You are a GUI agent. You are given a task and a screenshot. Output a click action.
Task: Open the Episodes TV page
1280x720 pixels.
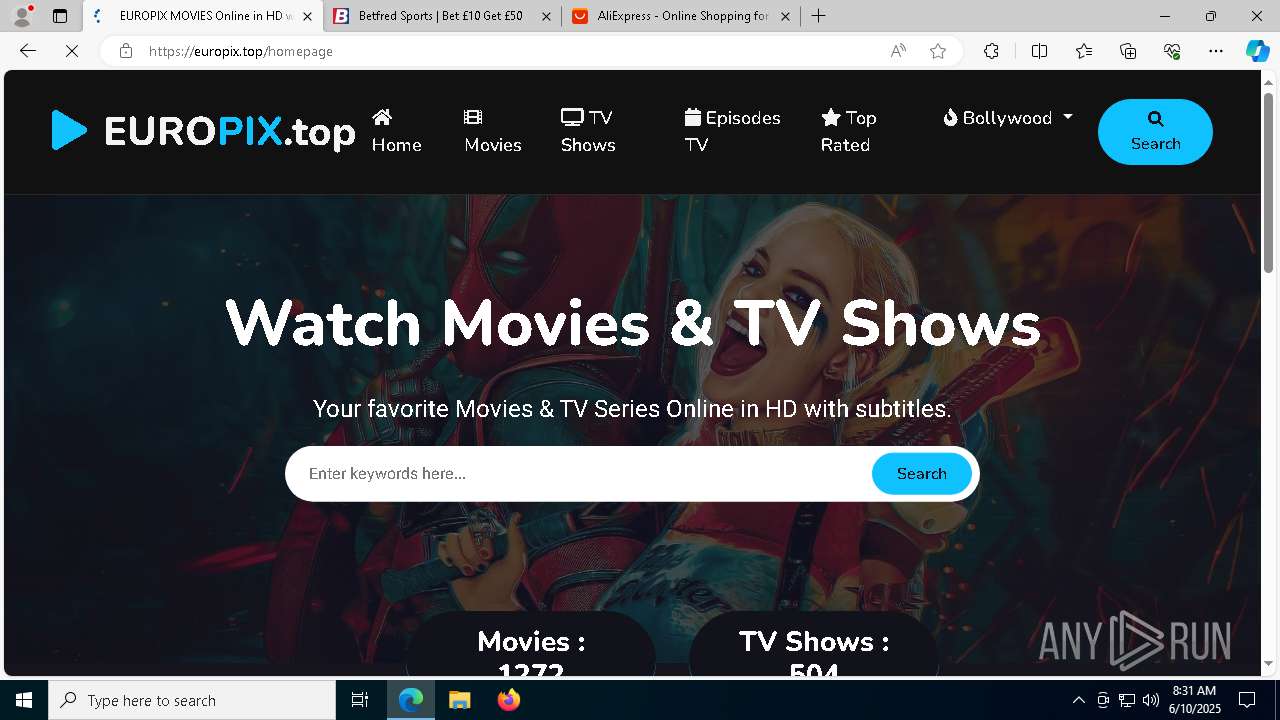pos(732,131)
